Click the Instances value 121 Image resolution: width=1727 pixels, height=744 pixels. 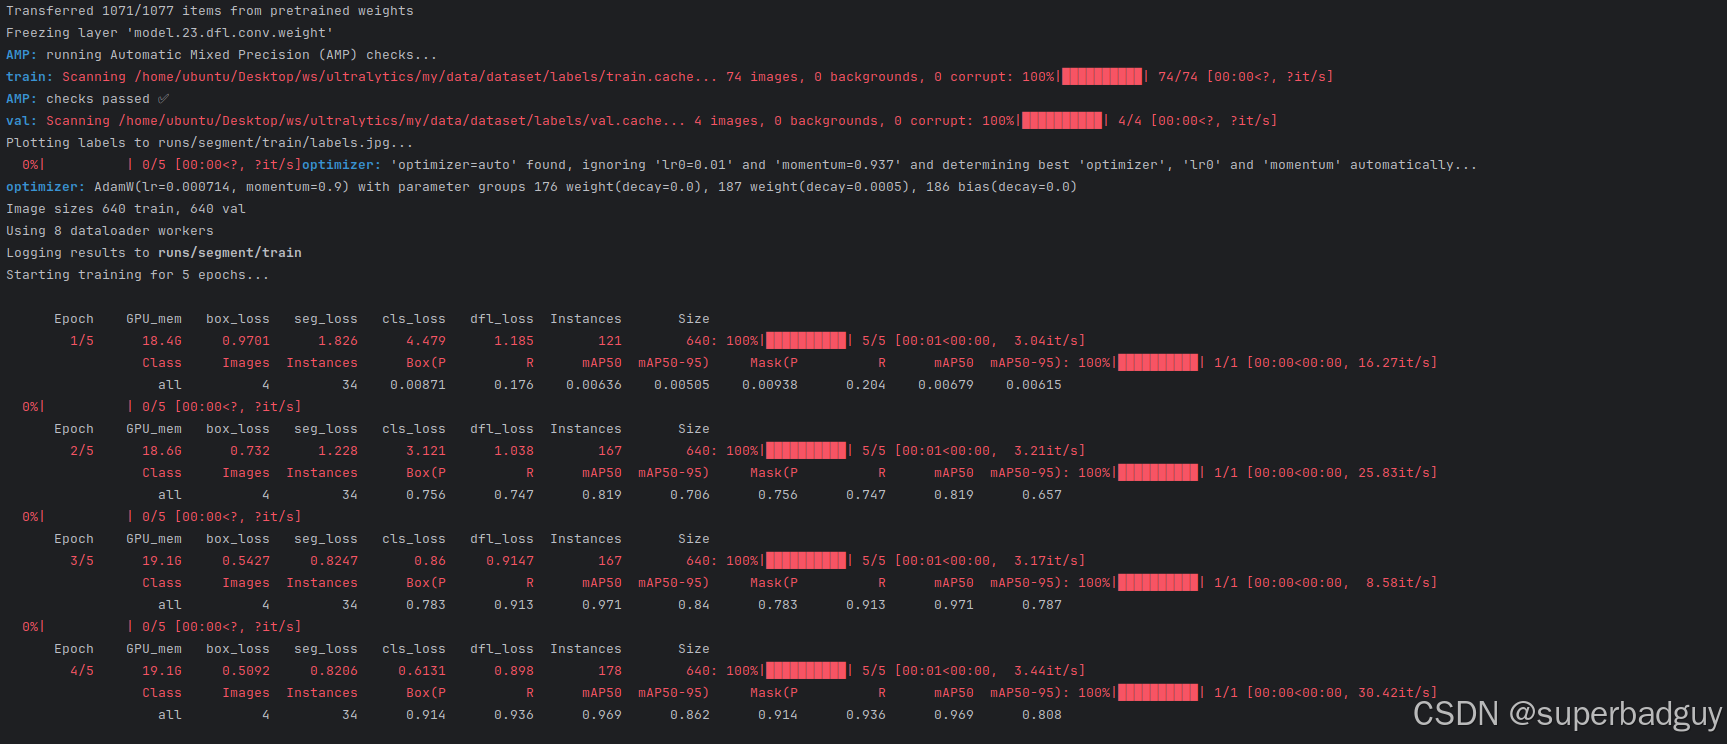(610, 341)
